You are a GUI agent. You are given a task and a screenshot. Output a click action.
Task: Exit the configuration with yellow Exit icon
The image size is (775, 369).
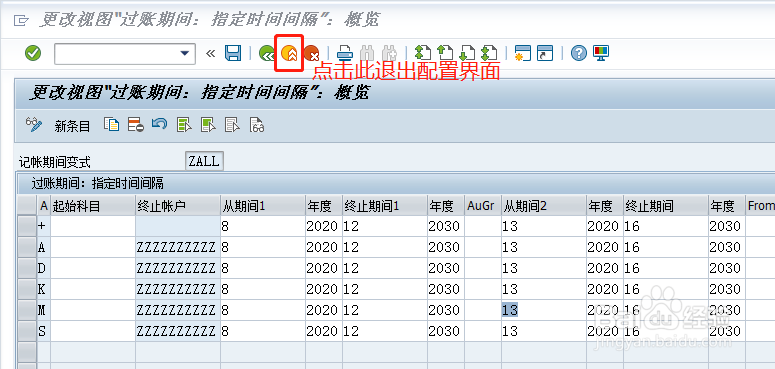tap(289, 53)
